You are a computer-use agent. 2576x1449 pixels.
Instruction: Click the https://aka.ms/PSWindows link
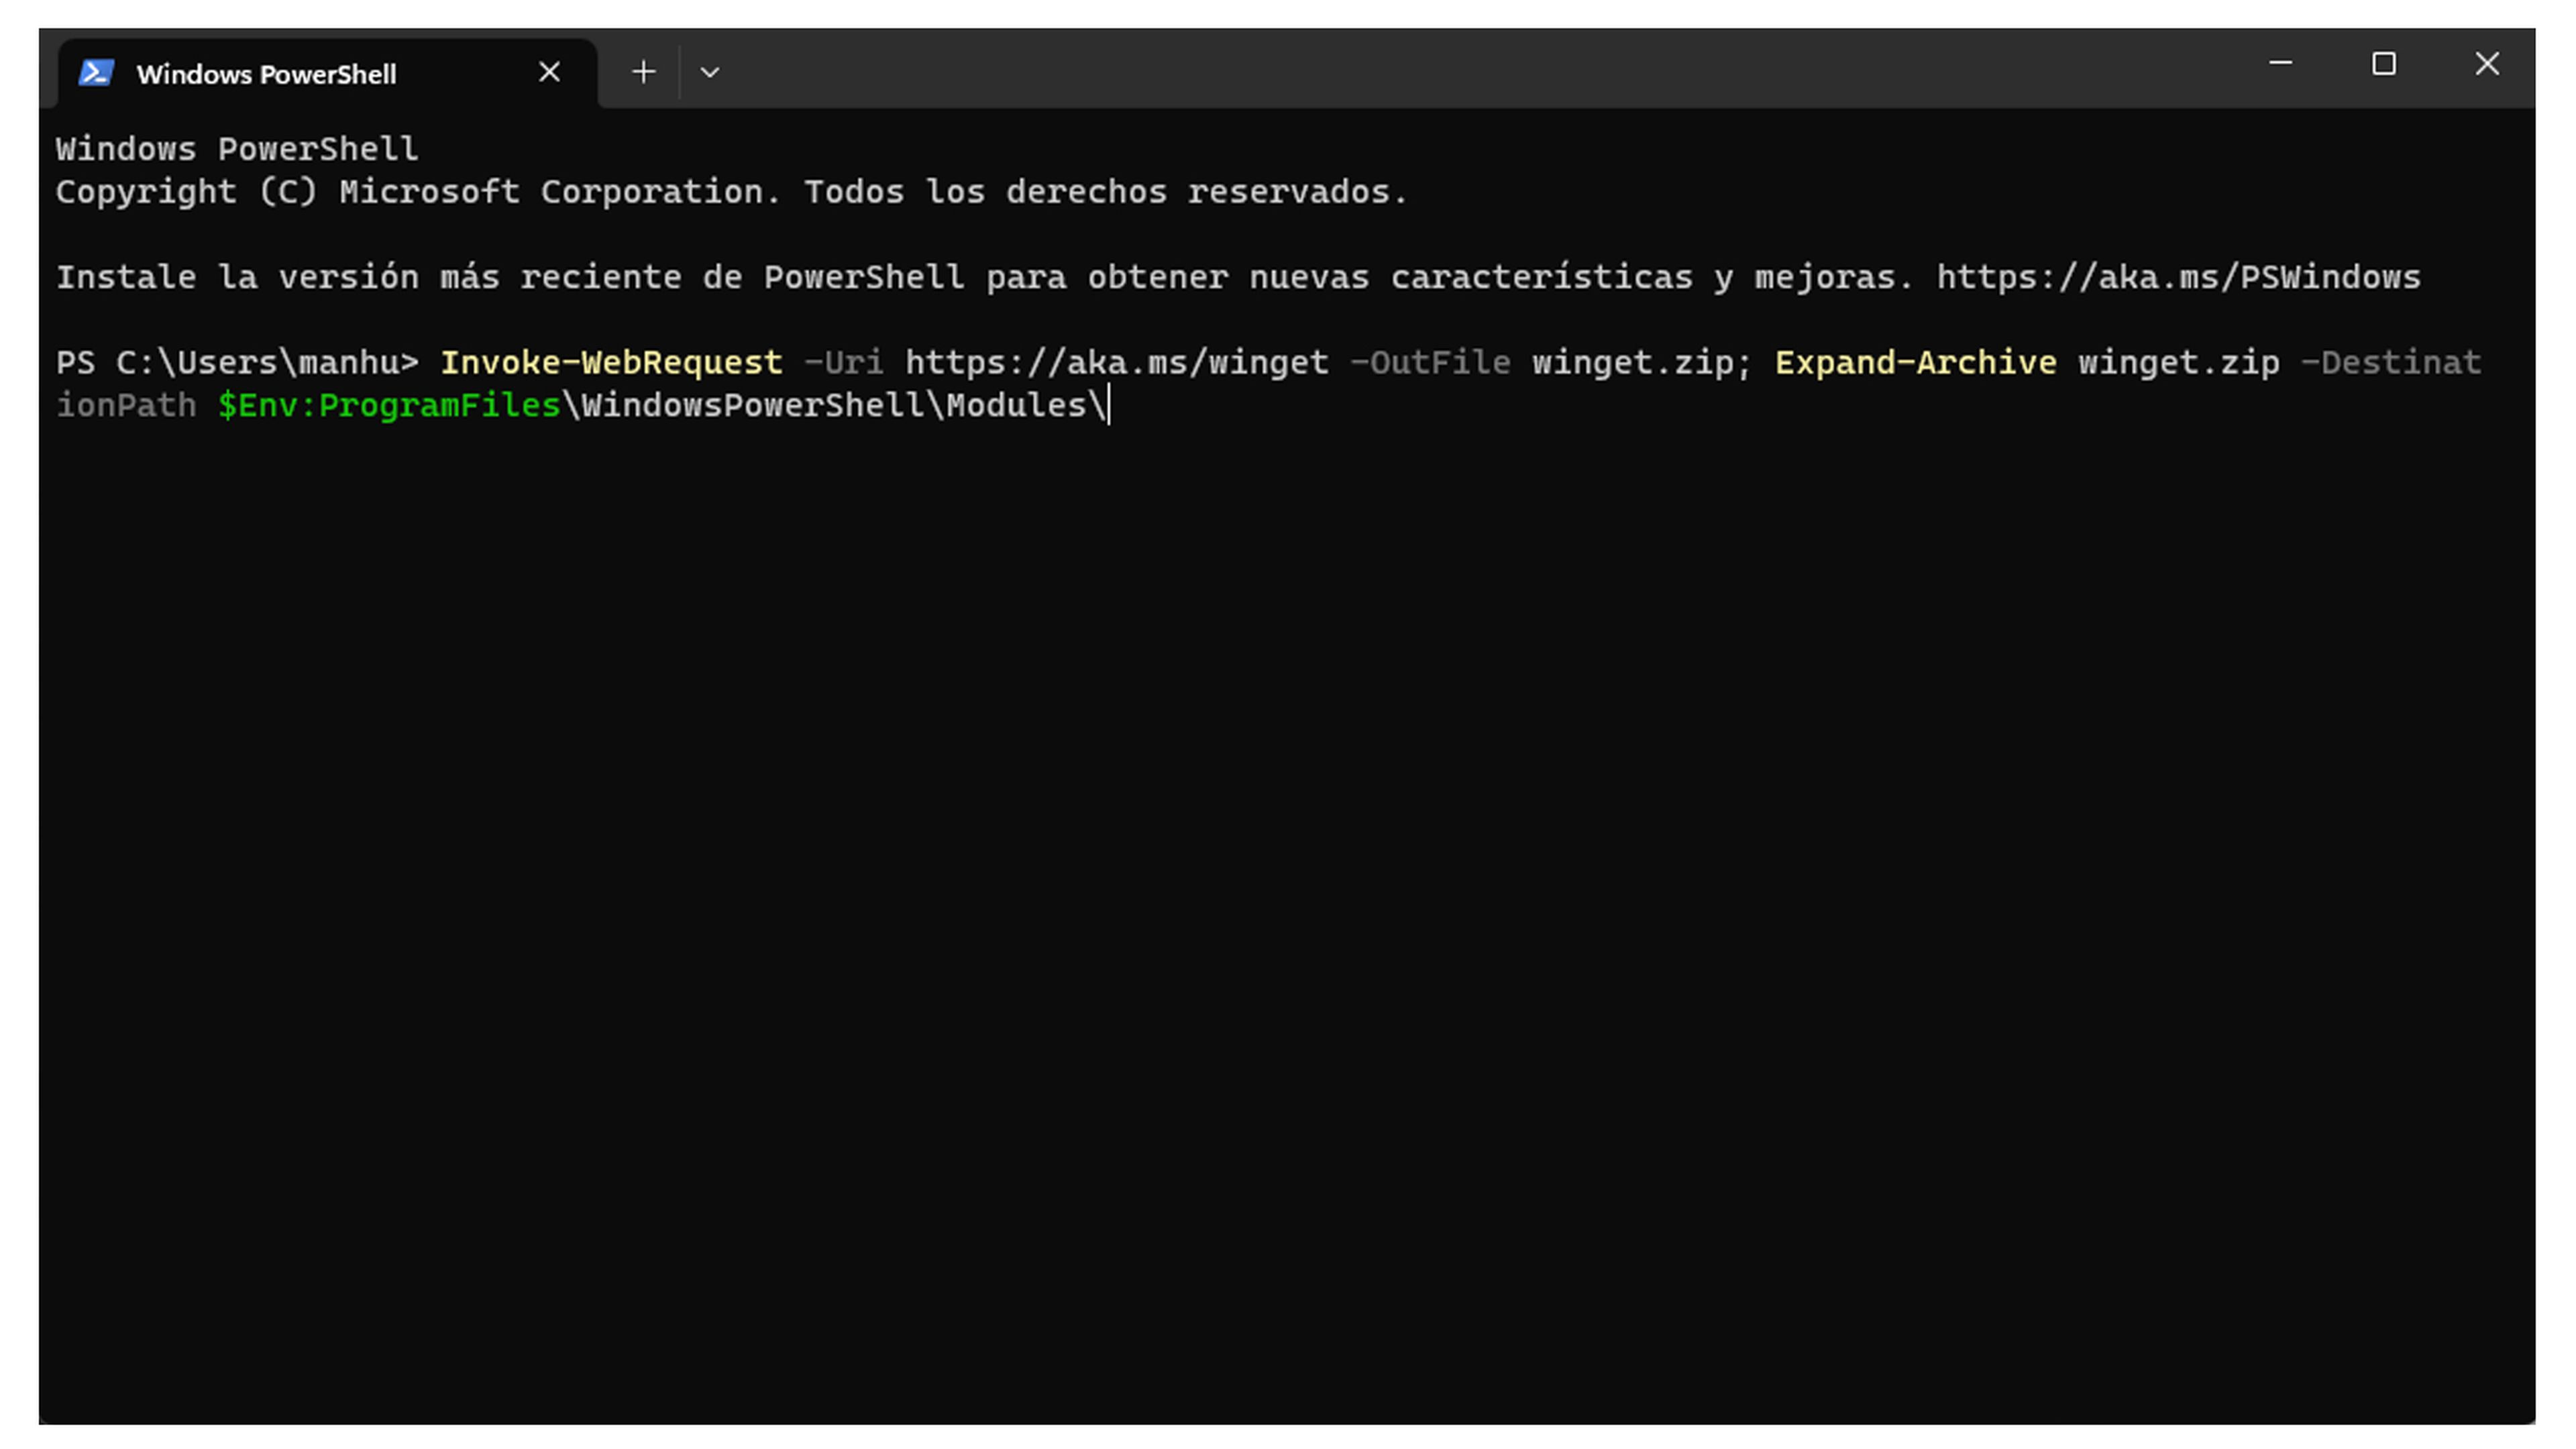click(x=2178, y=277)
